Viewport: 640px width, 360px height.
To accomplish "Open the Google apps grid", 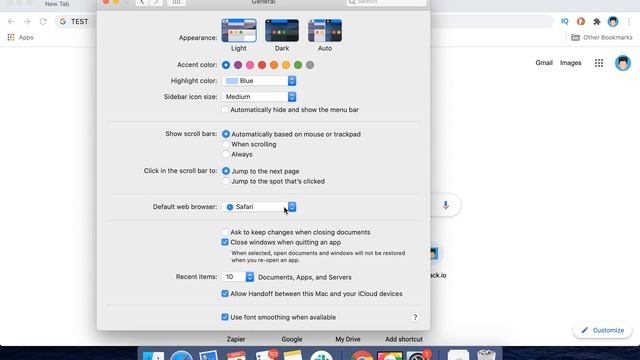I will click(599, 63).
